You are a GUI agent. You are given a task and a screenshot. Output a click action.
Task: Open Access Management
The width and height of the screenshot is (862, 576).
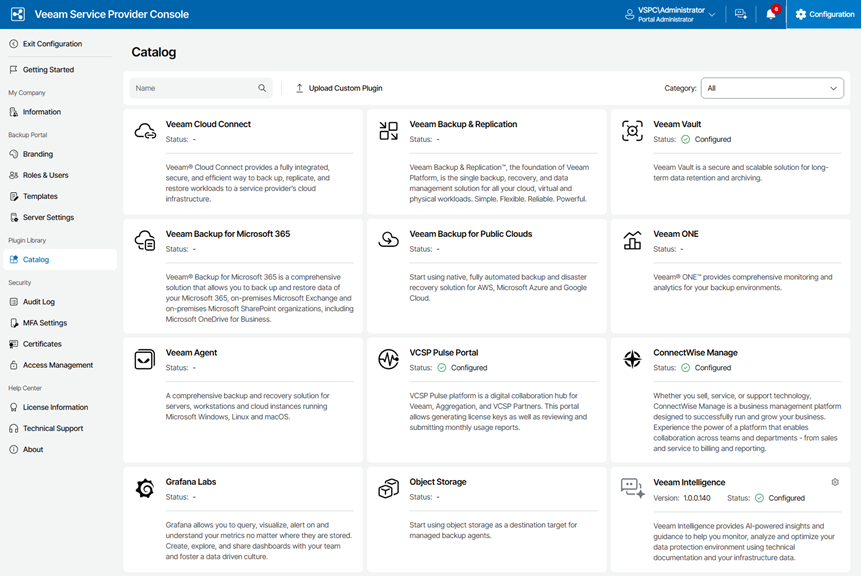(x=58, y=365)
